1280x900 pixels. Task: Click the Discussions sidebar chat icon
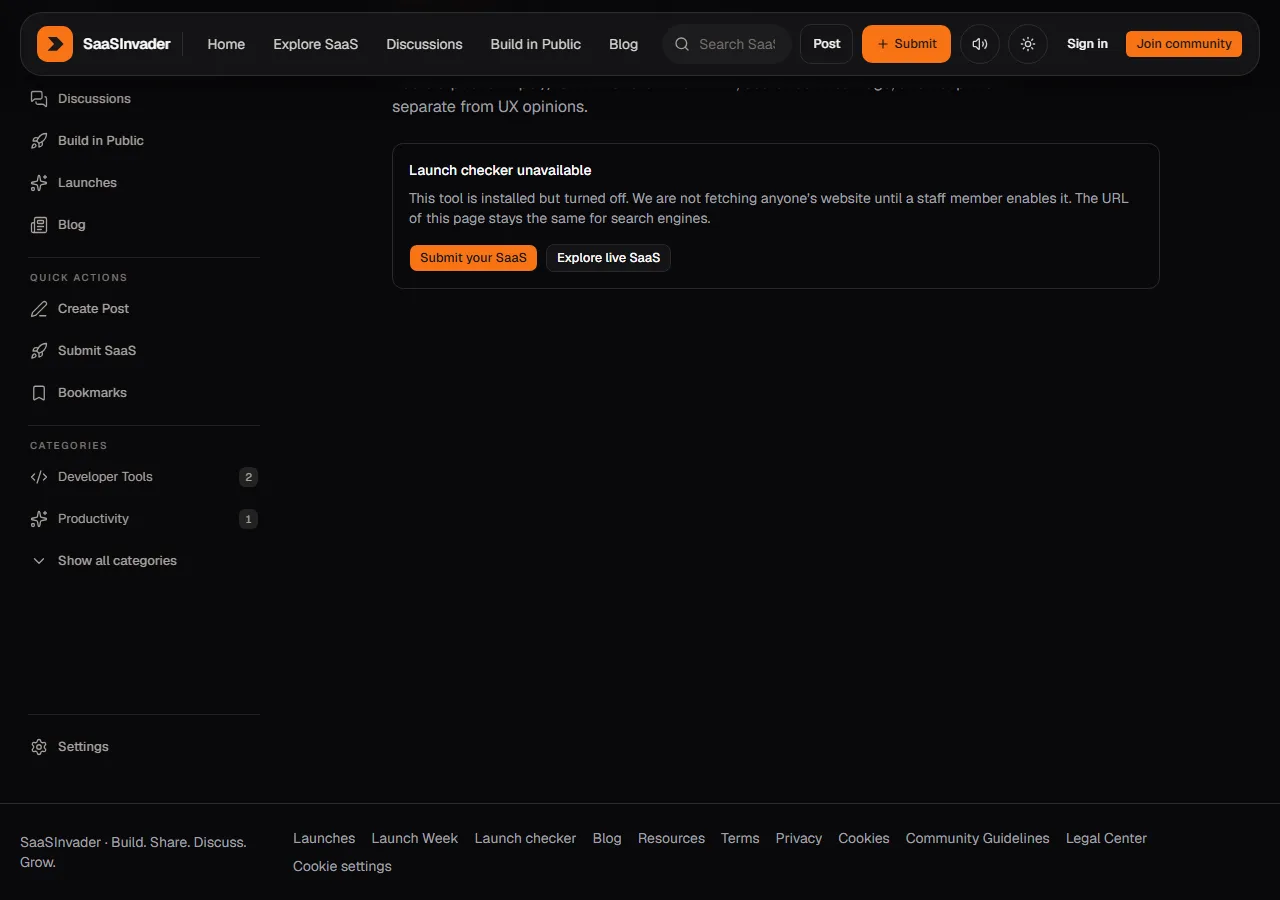tap(39, 99)
